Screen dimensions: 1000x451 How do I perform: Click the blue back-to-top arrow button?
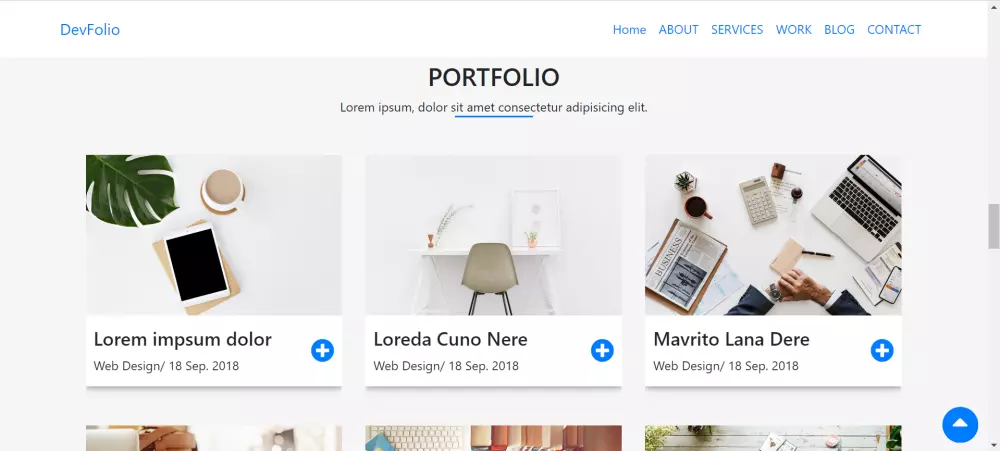(x=960, y=424)
